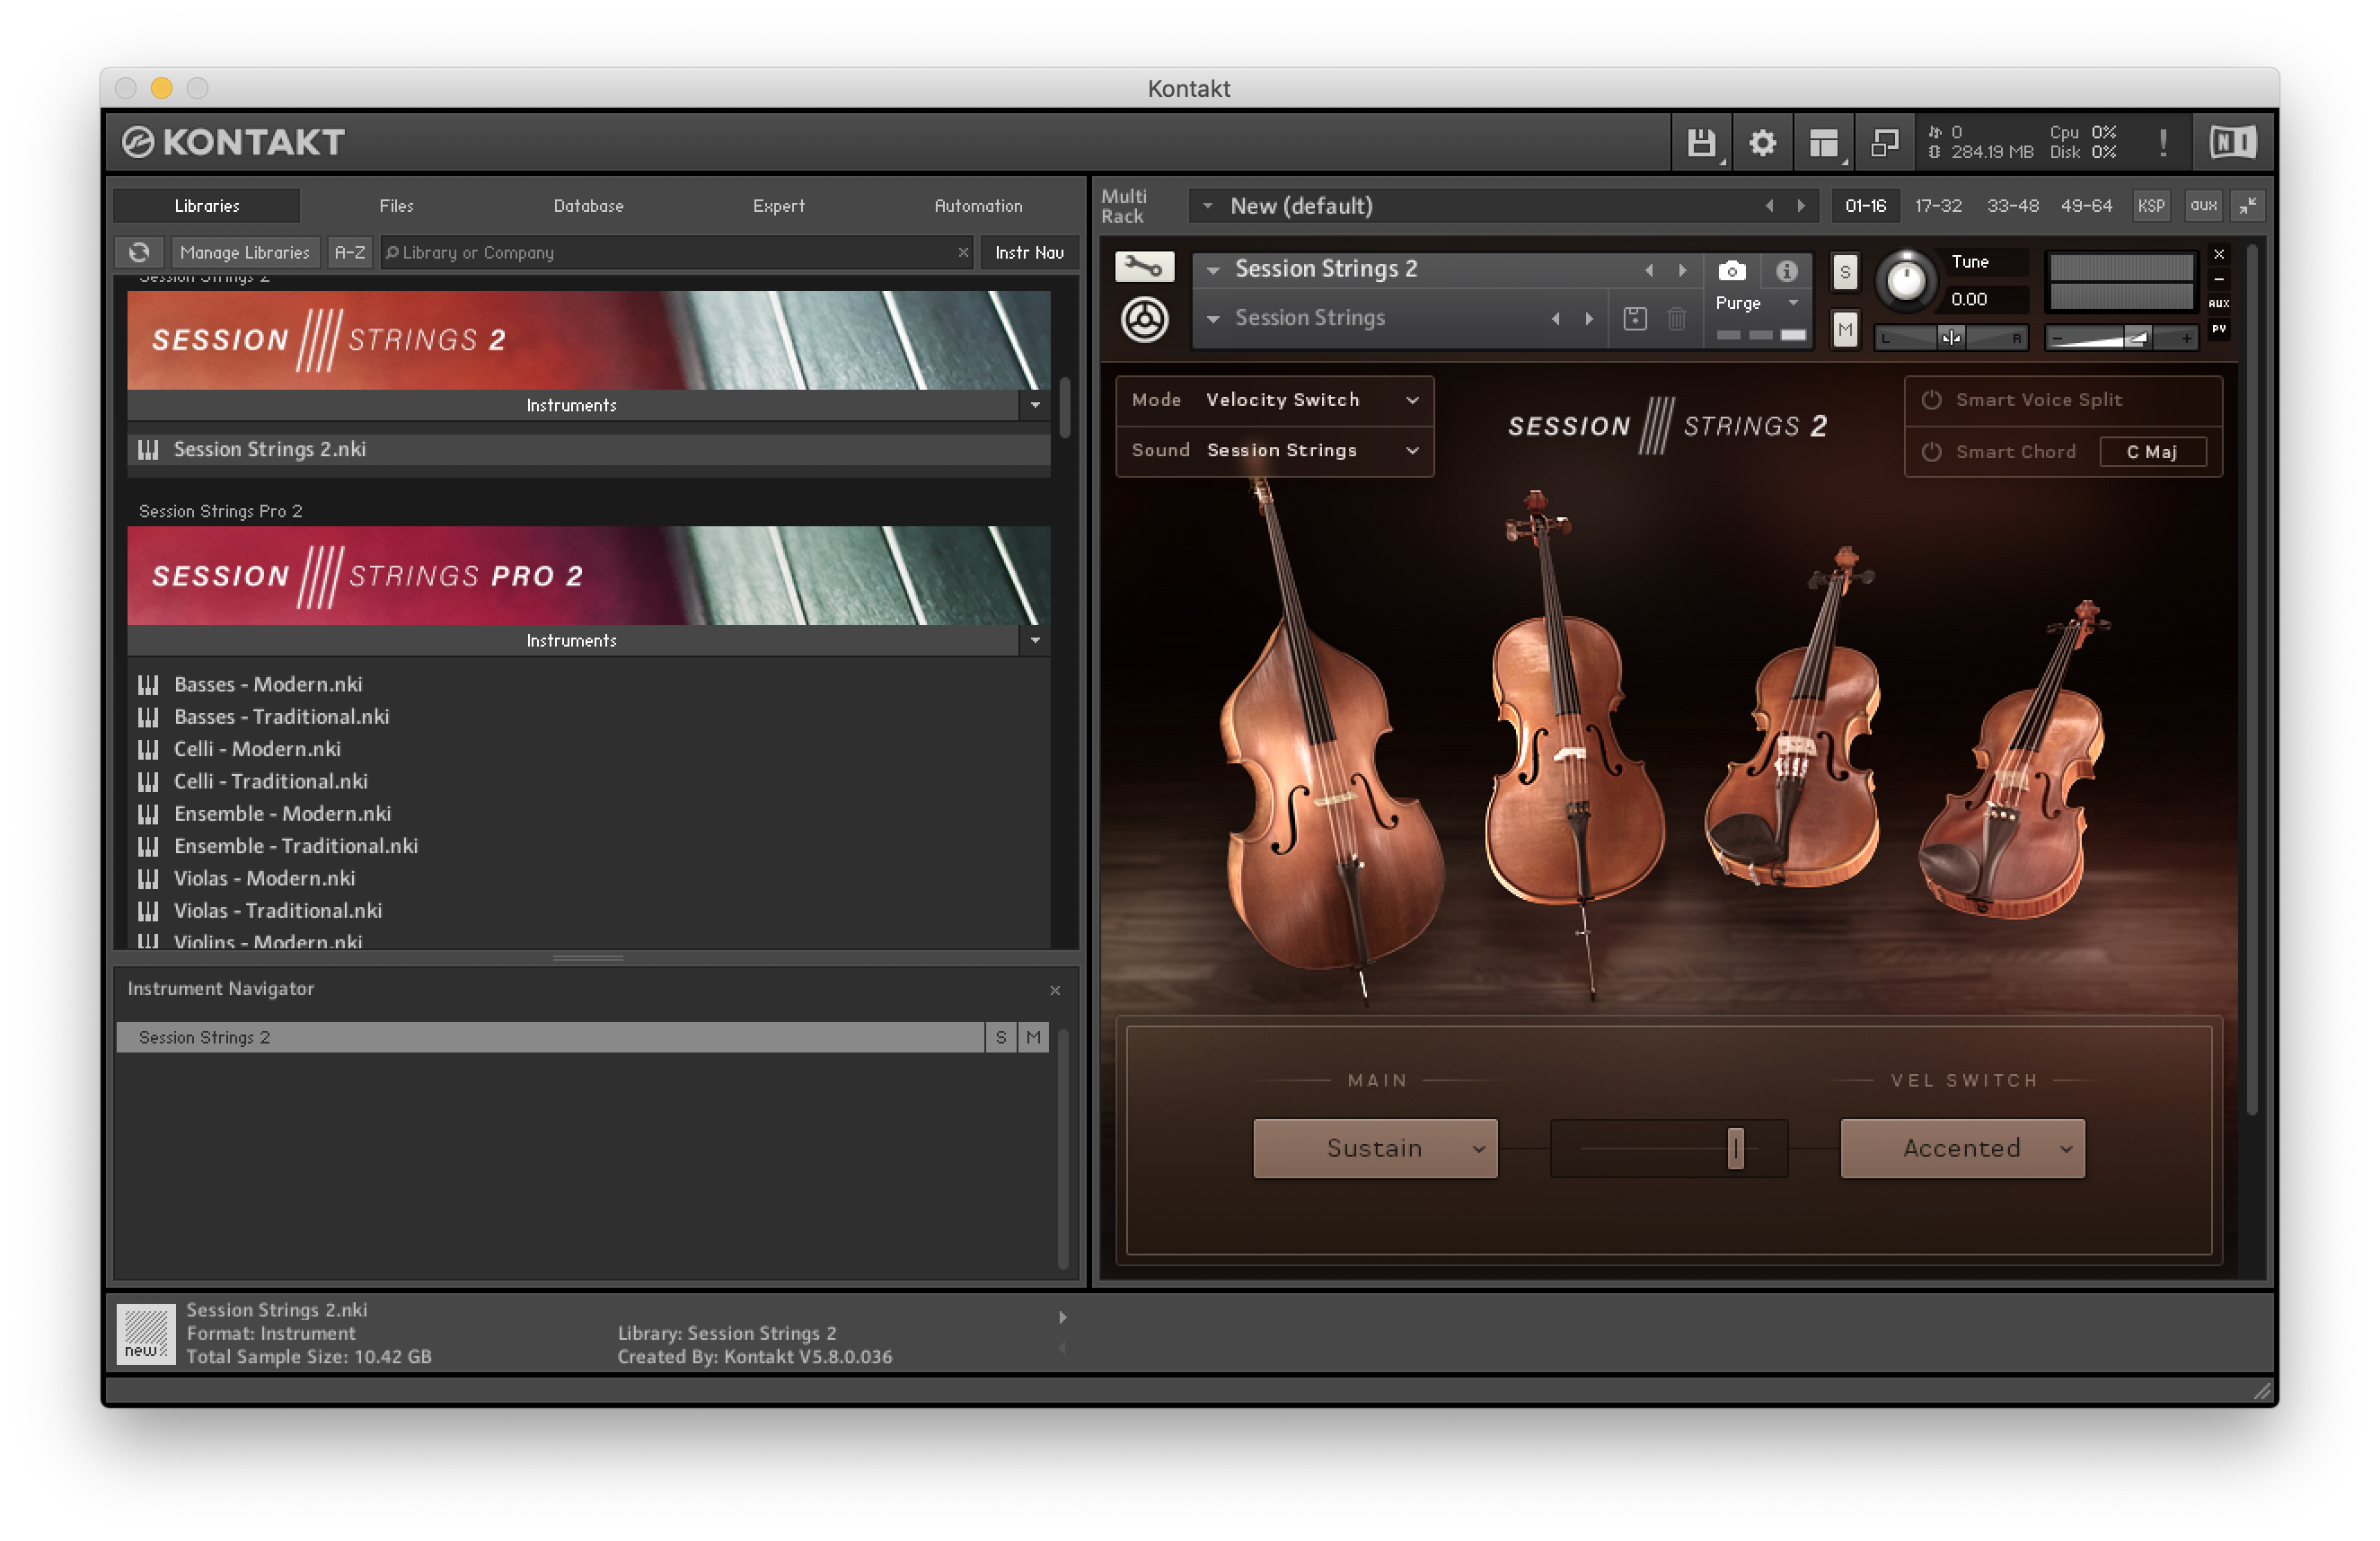Go to next multi rack preset

(1801, 206)
